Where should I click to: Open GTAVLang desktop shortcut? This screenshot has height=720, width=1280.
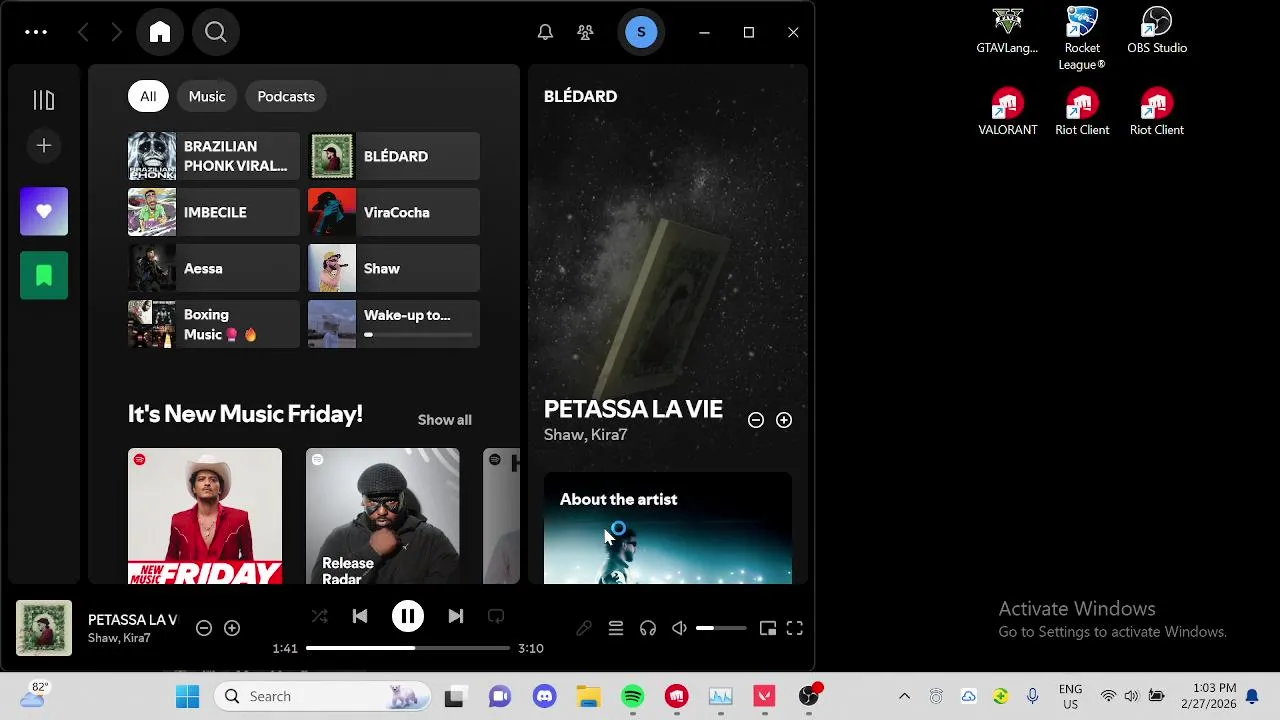click(x=1007, y=31)
